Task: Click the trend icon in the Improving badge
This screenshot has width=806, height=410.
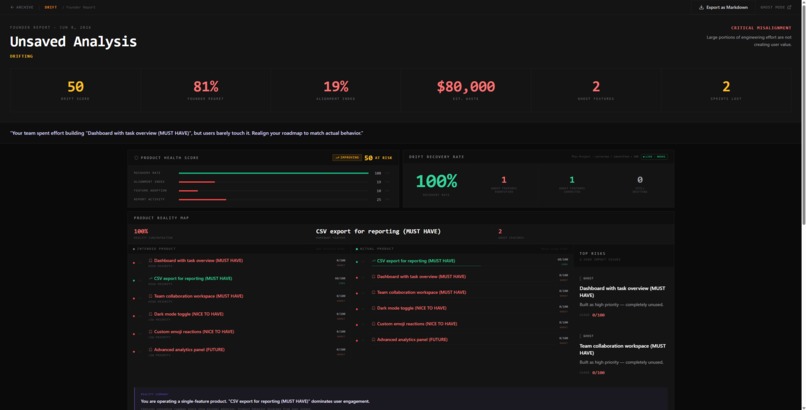Action: [337, 158]
